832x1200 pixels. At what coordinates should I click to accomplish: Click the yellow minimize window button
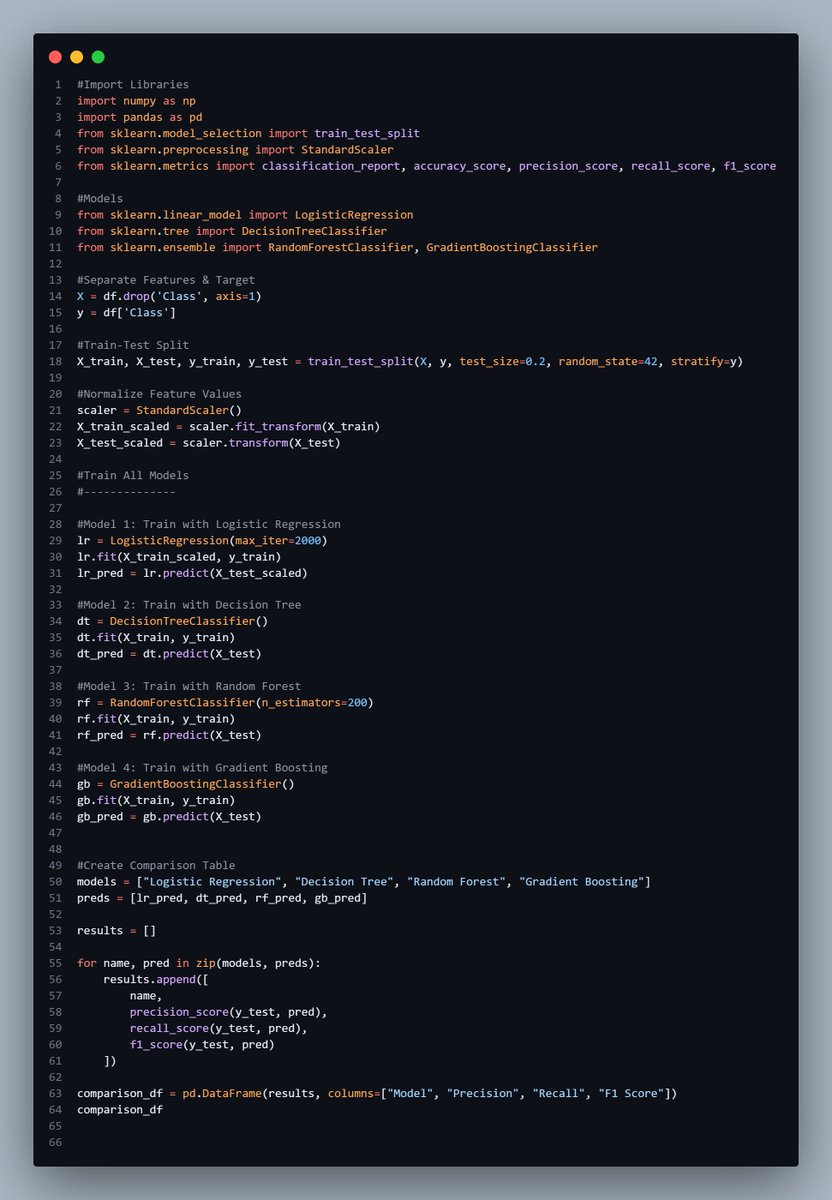tap(76, 57)
